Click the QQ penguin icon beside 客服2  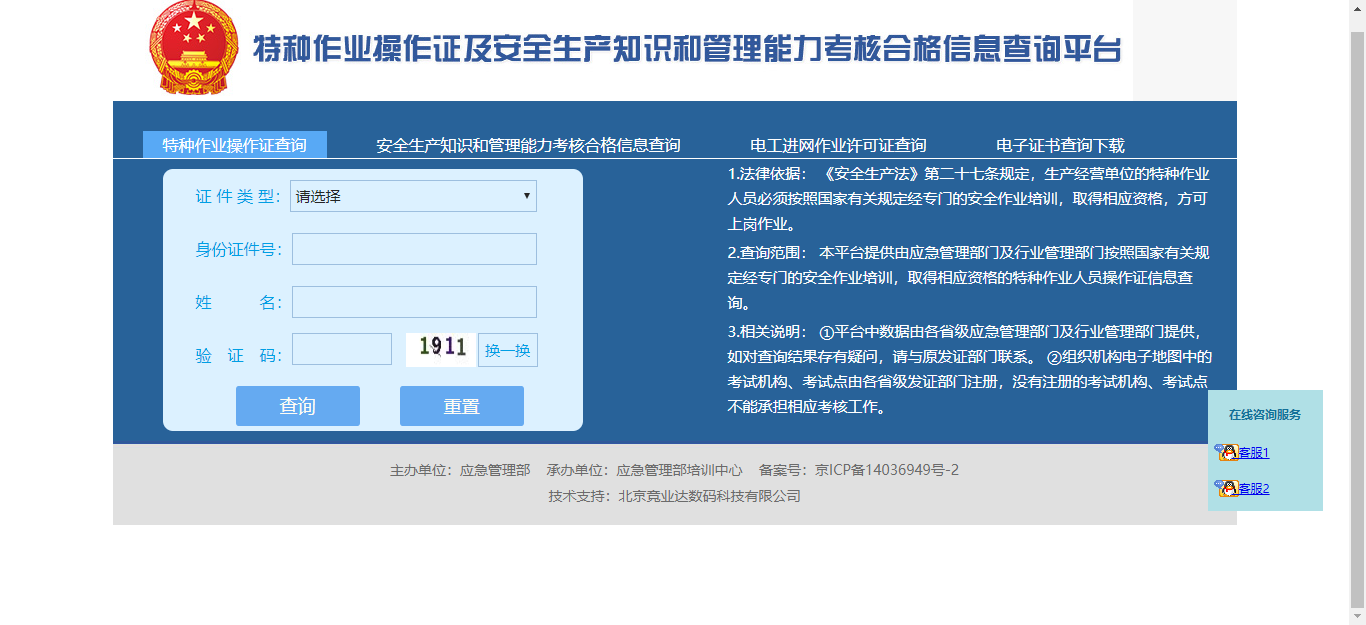tap(1227, 488)
